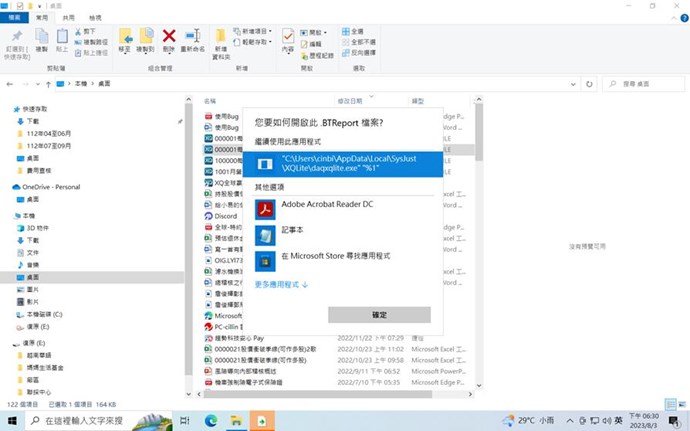Click the 新增資料夾 (New folder) icon
The image size is (690, 431).
coord(221,42)
